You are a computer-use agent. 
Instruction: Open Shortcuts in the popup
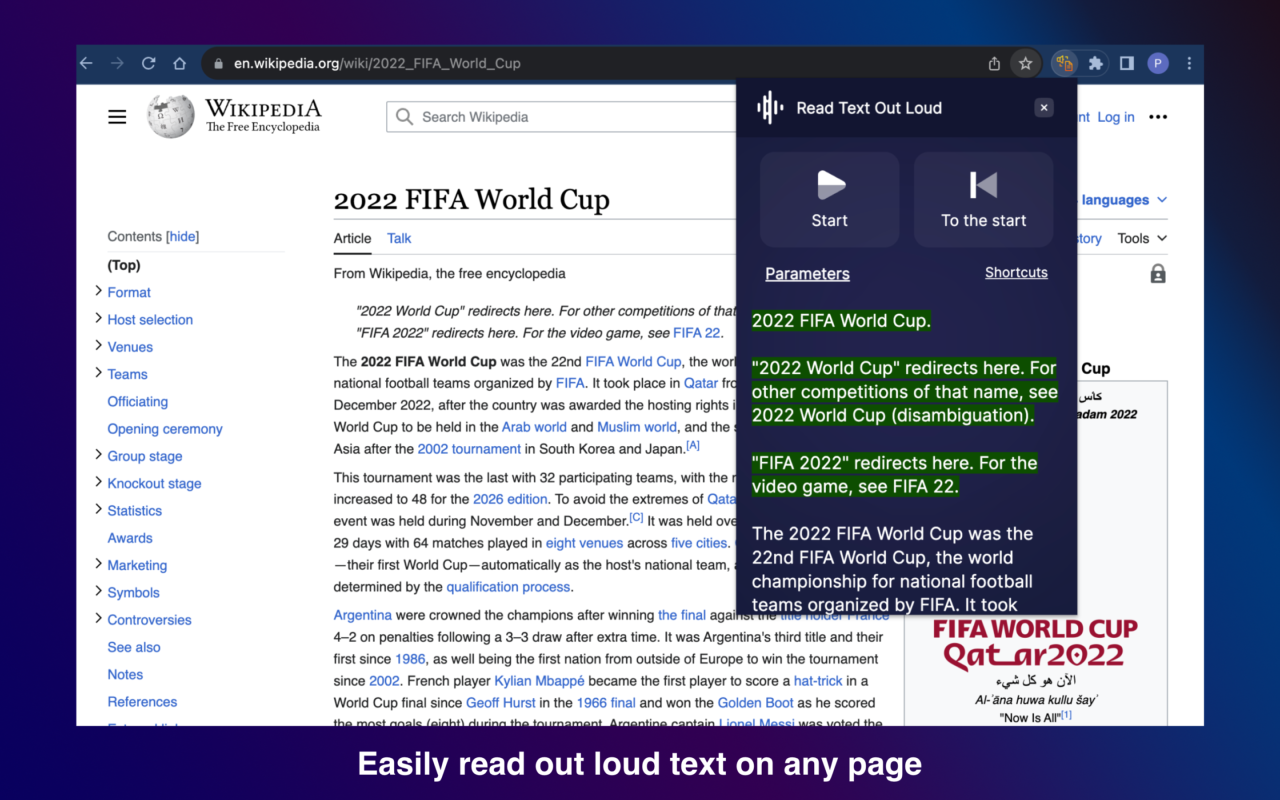point(1016,272)
